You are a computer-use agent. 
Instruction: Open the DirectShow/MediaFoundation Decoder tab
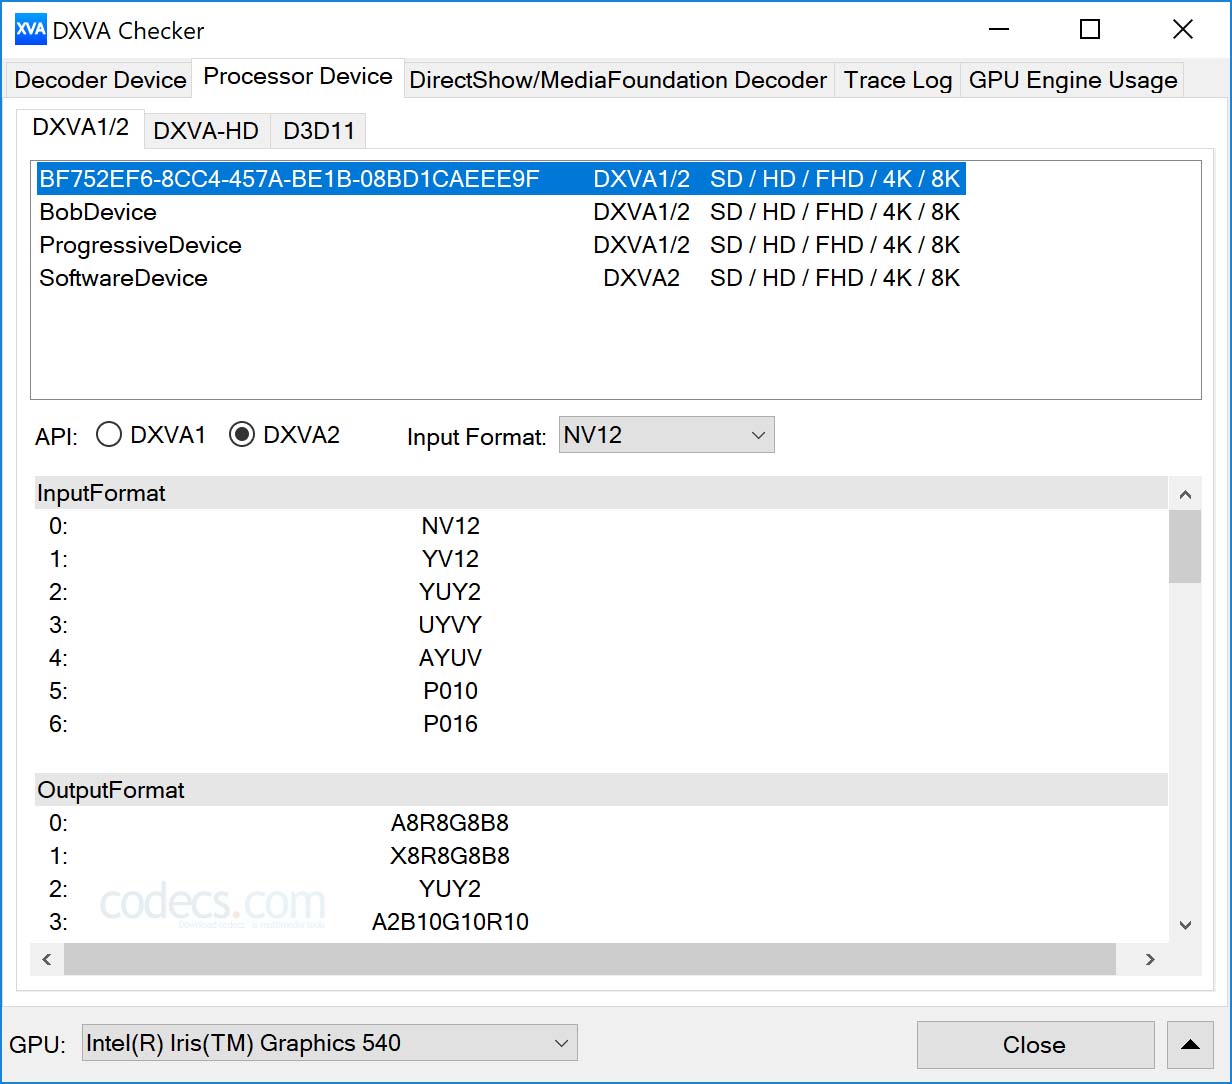tap(618, 80)
